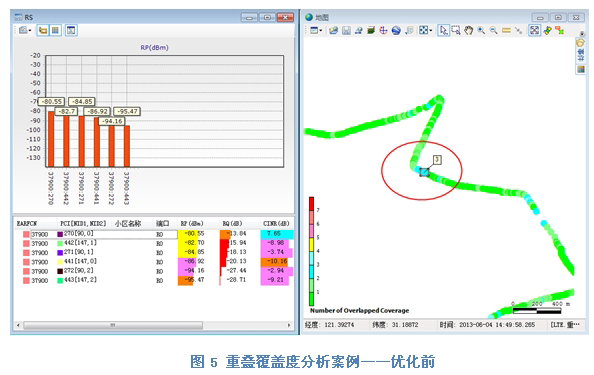This screenshot has height=375, width=594.
Task: Click the time 2013-06-04 status field
Action: point(488,325)
